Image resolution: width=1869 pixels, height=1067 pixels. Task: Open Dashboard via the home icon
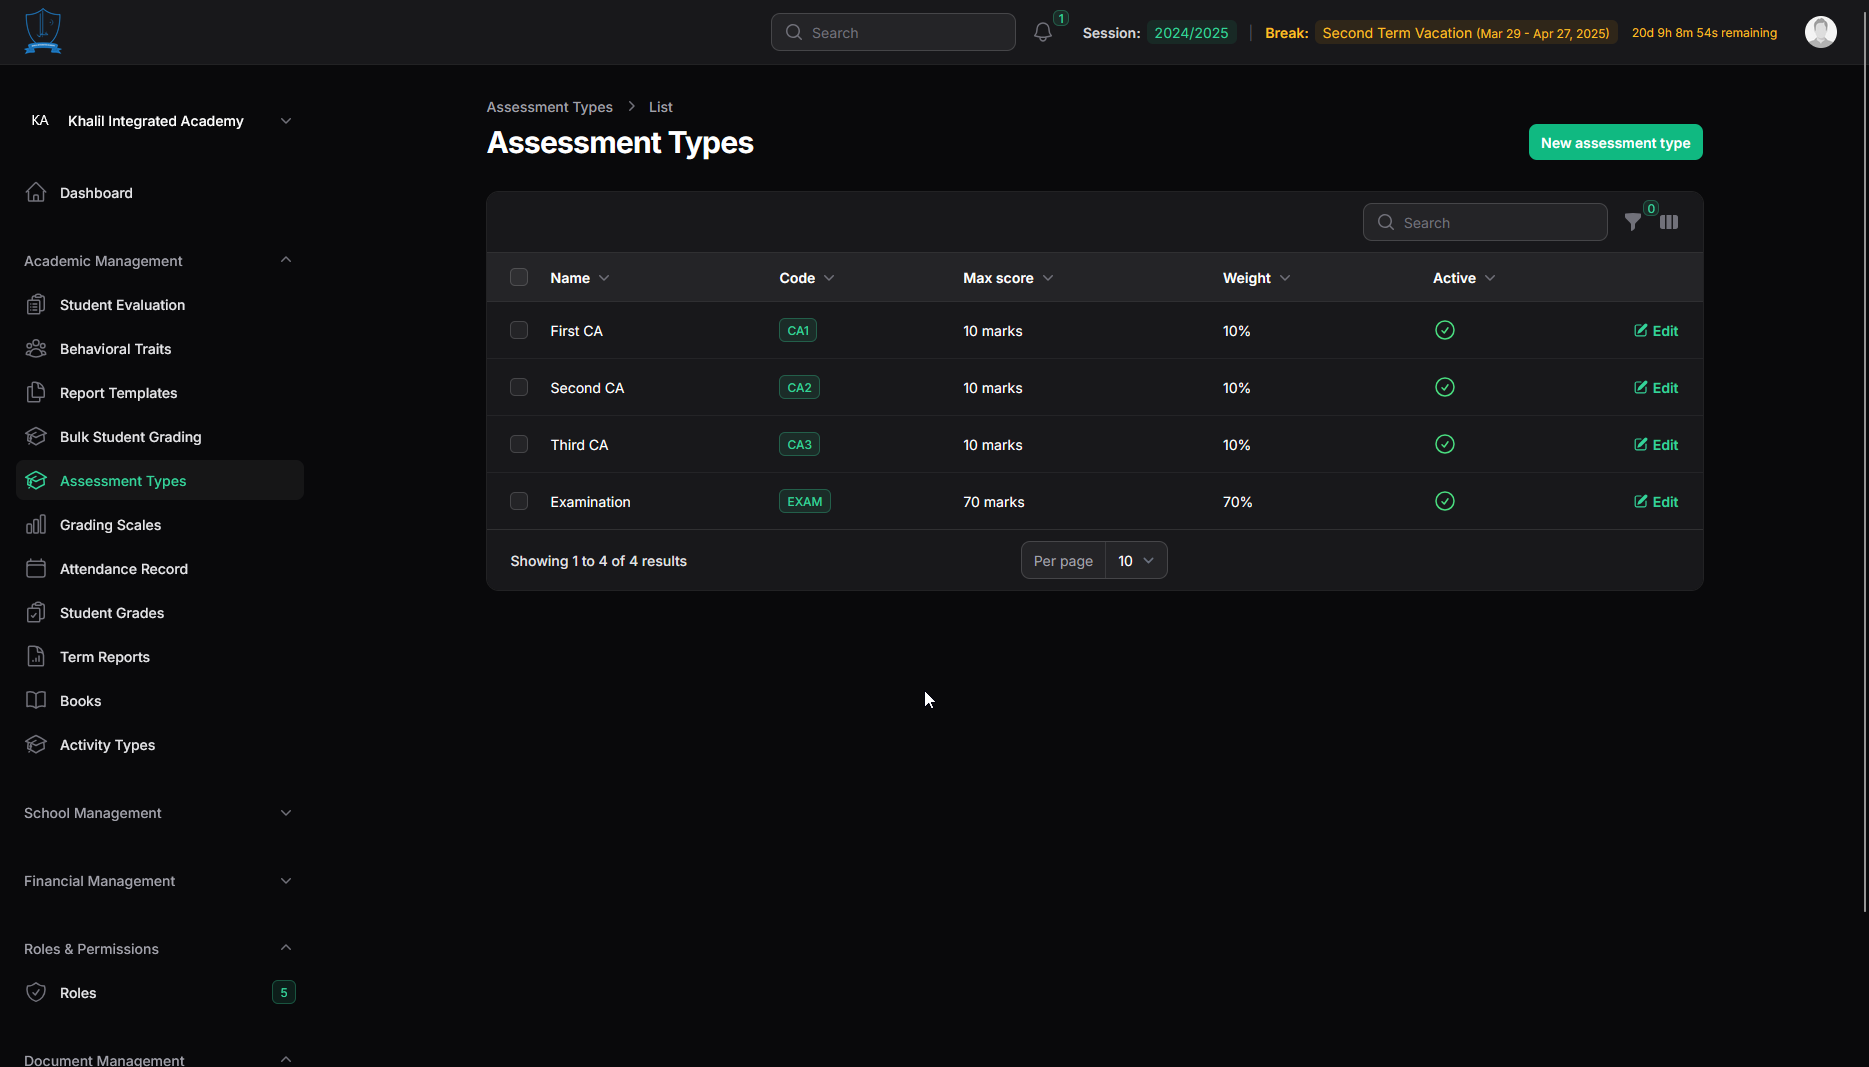click(36, 193)
